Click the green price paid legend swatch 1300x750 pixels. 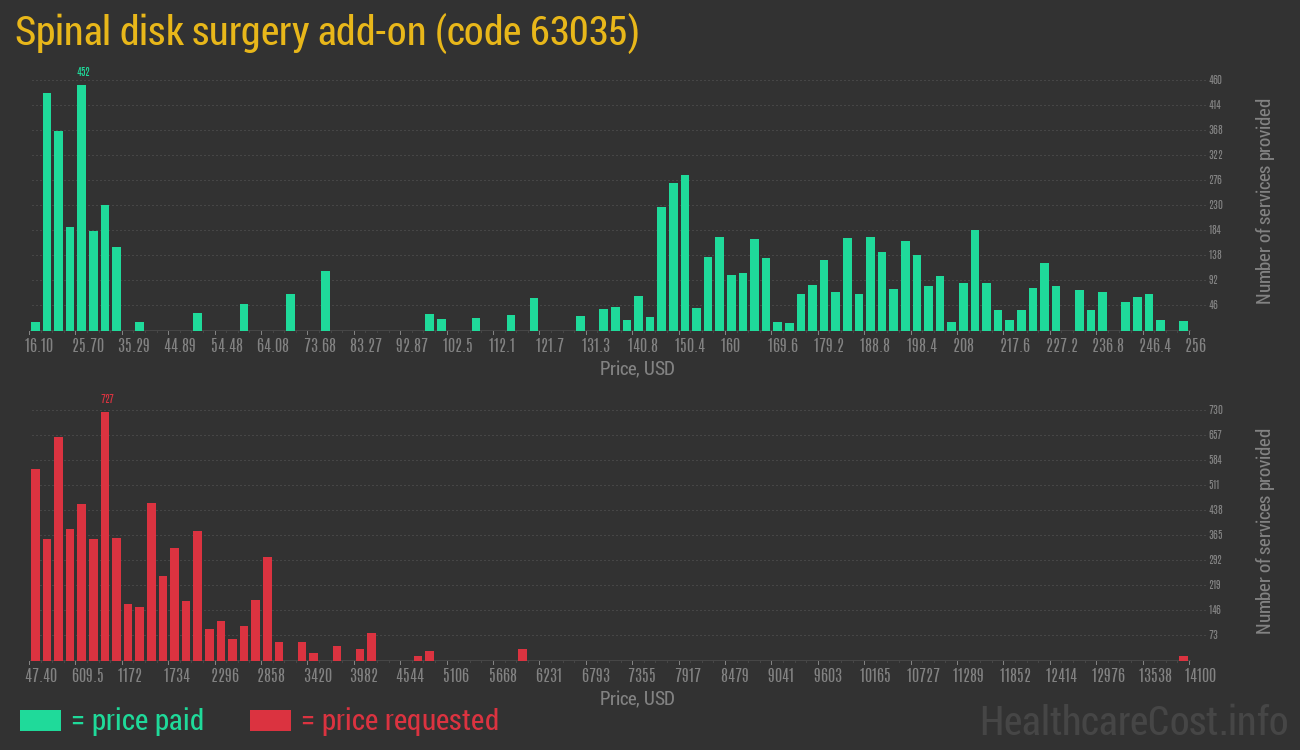(x=40, y=720)
